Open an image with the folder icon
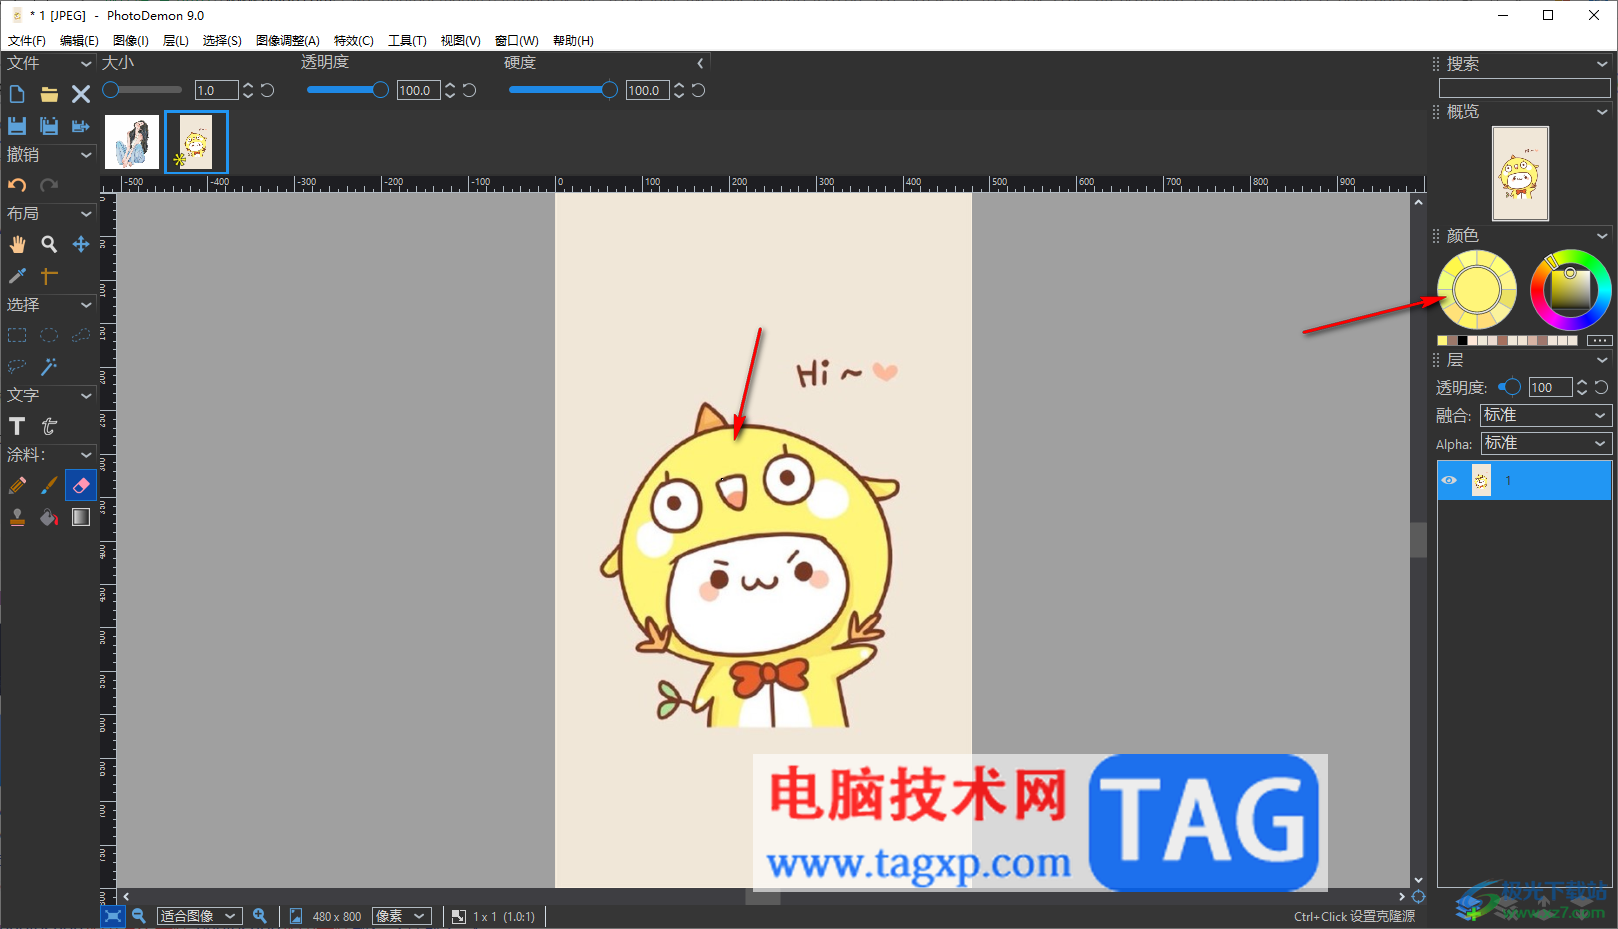This screenshot has height=929, width=1618. pyautogui.click(x=49, y=94)
